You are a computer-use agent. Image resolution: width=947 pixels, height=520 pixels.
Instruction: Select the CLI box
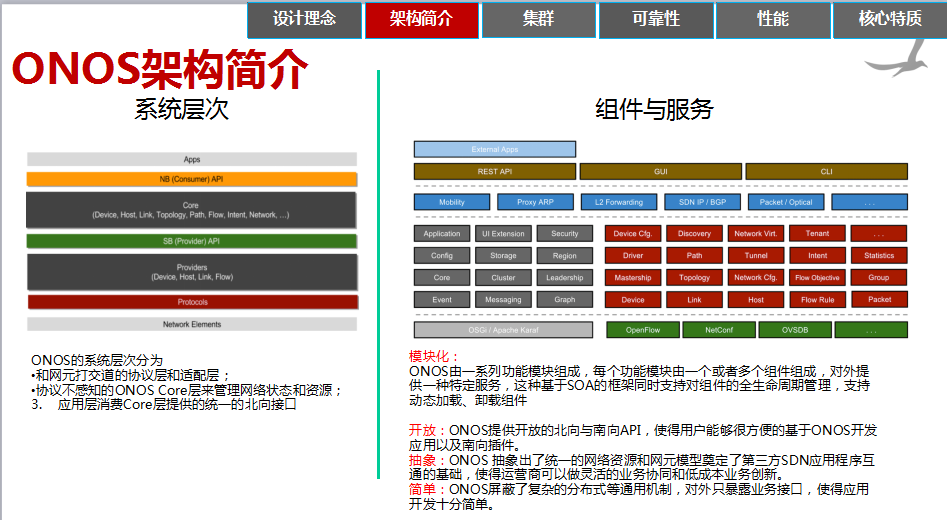click(826, 172)
